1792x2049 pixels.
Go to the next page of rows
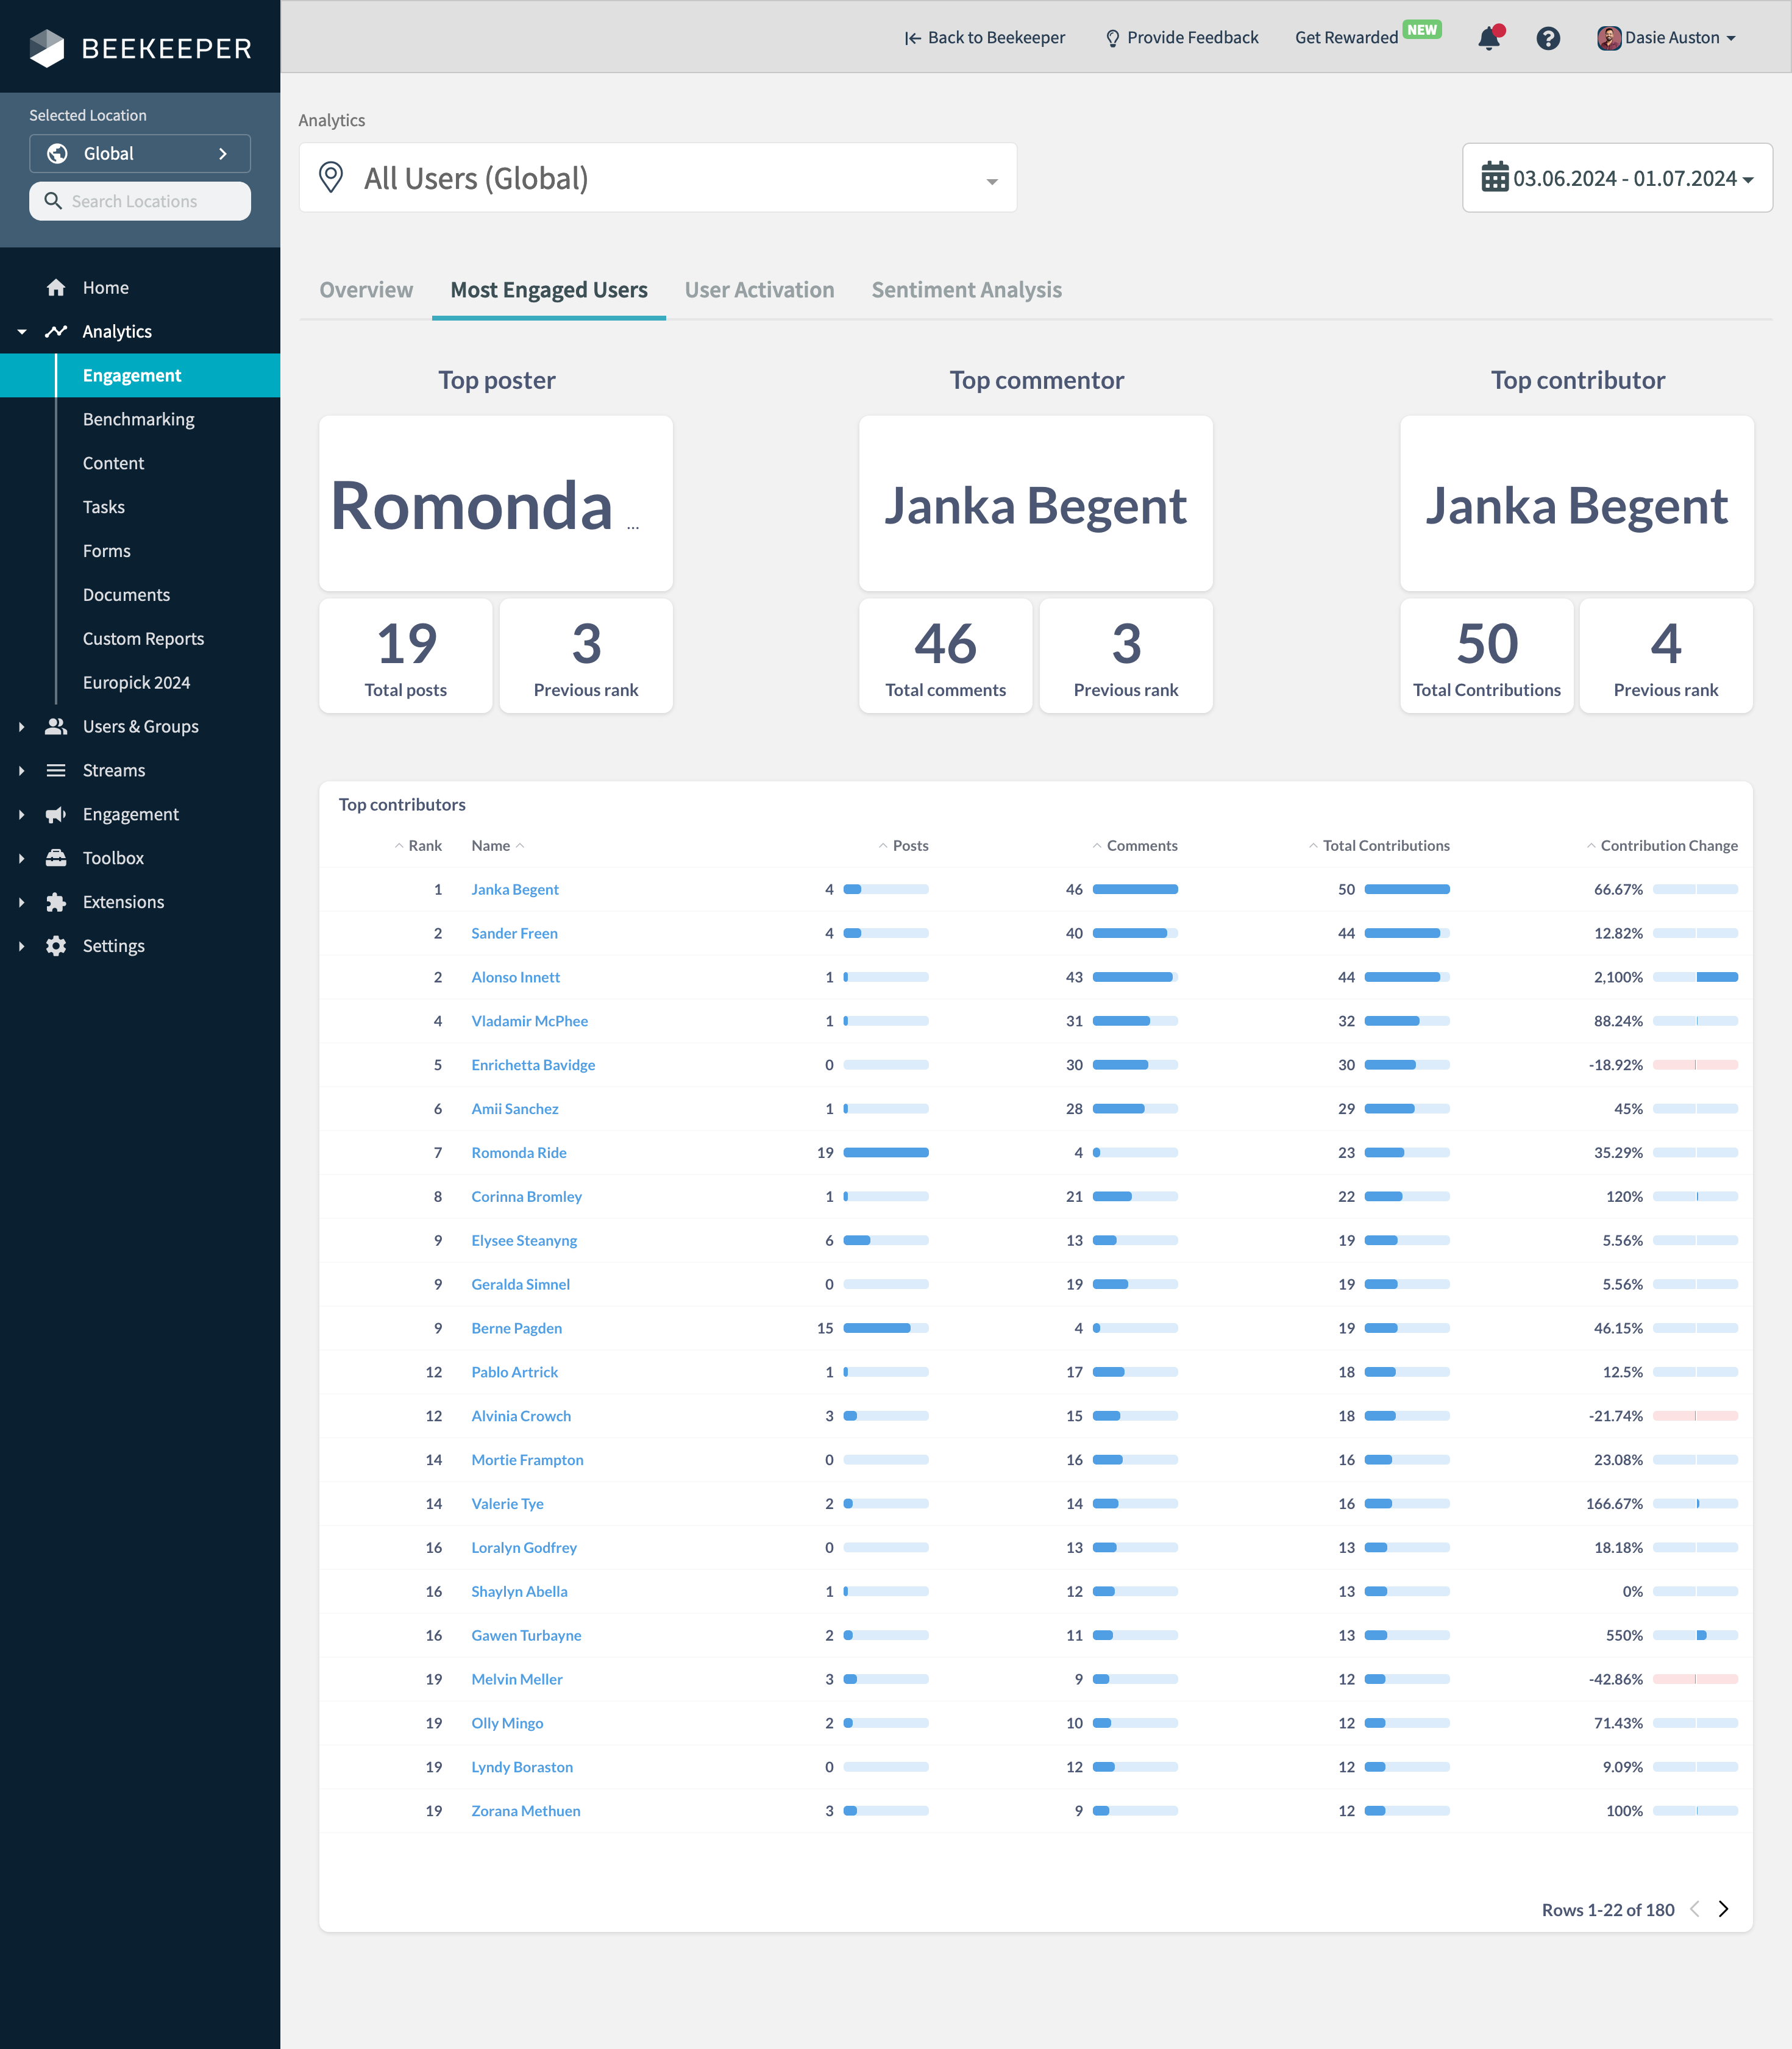pyautogui.click(x=1723, y=1908)
